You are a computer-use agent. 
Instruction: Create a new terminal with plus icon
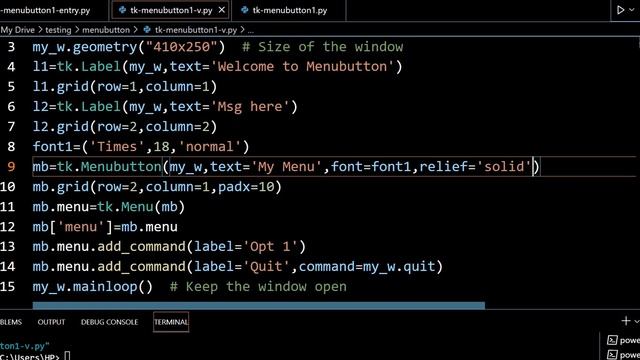pyautogui.click(x=626, y=321)
